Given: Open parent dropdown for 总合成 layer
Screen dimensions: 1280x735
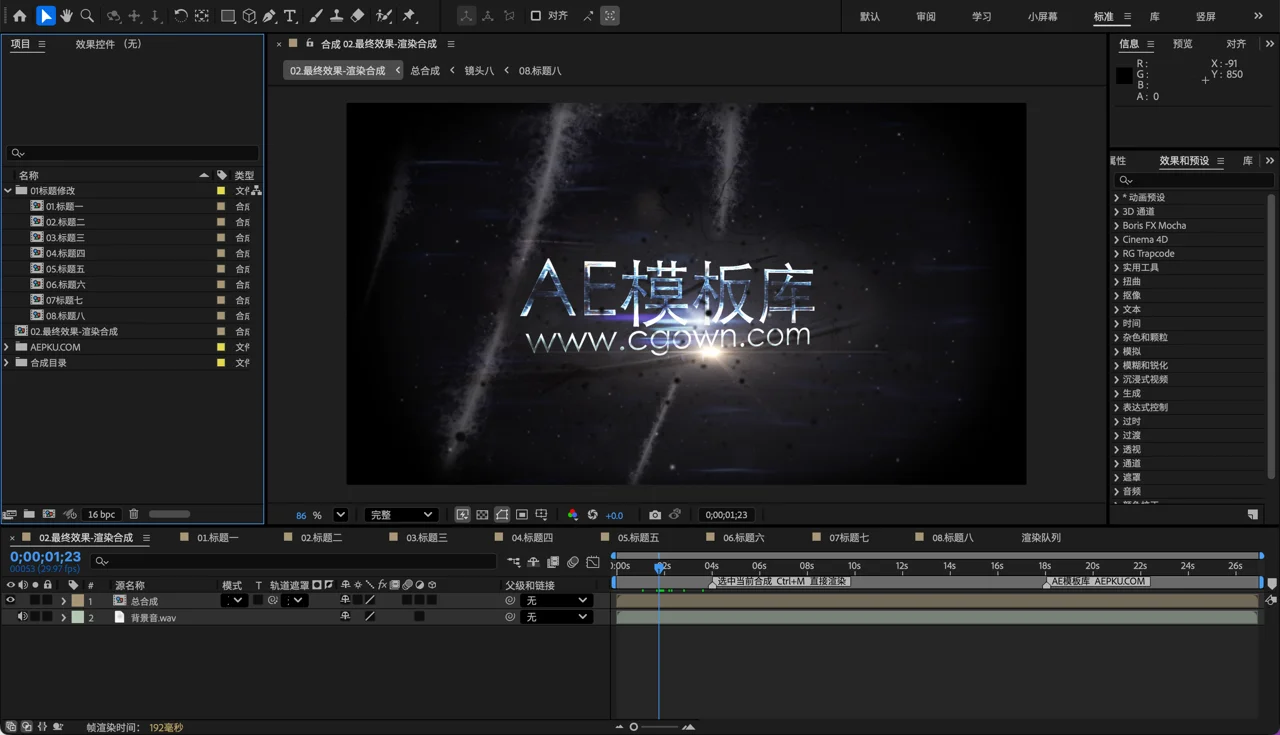Looking at the screenshot, I should click(556, 601).
